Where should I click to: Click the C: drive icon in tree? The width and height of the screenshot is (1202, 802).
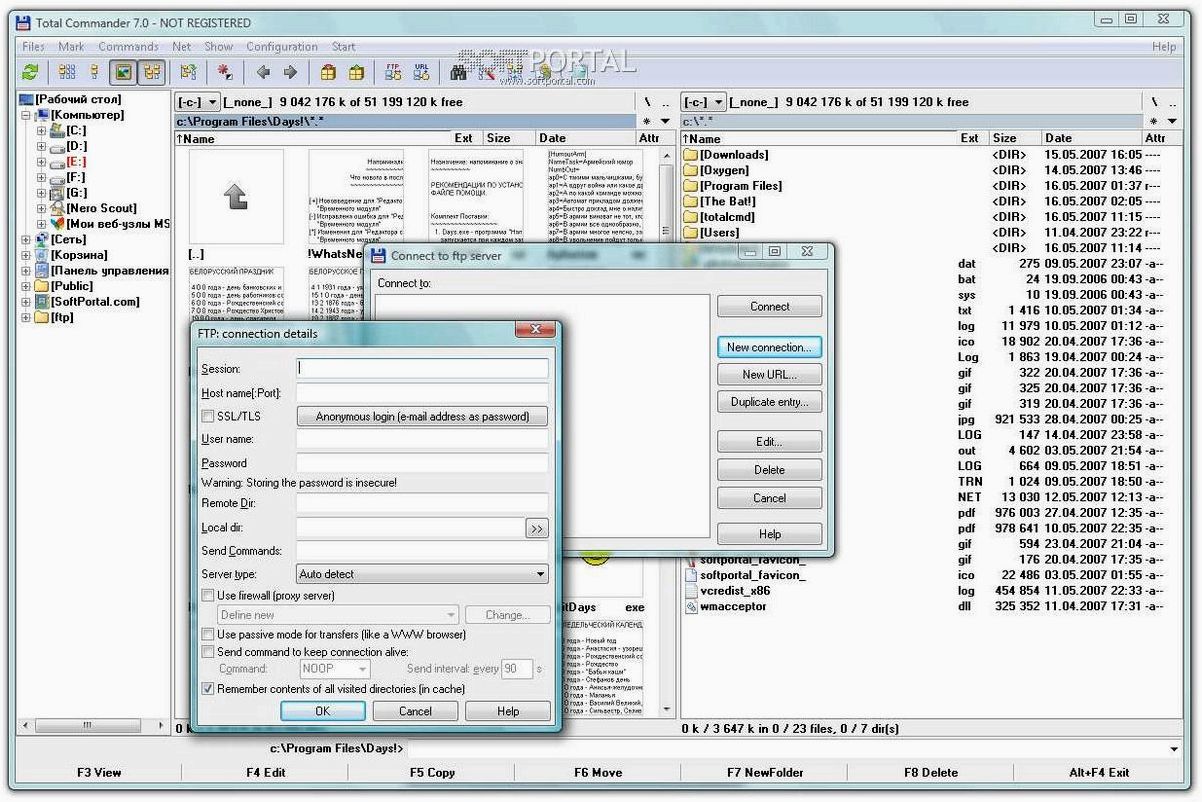[56, 130]
